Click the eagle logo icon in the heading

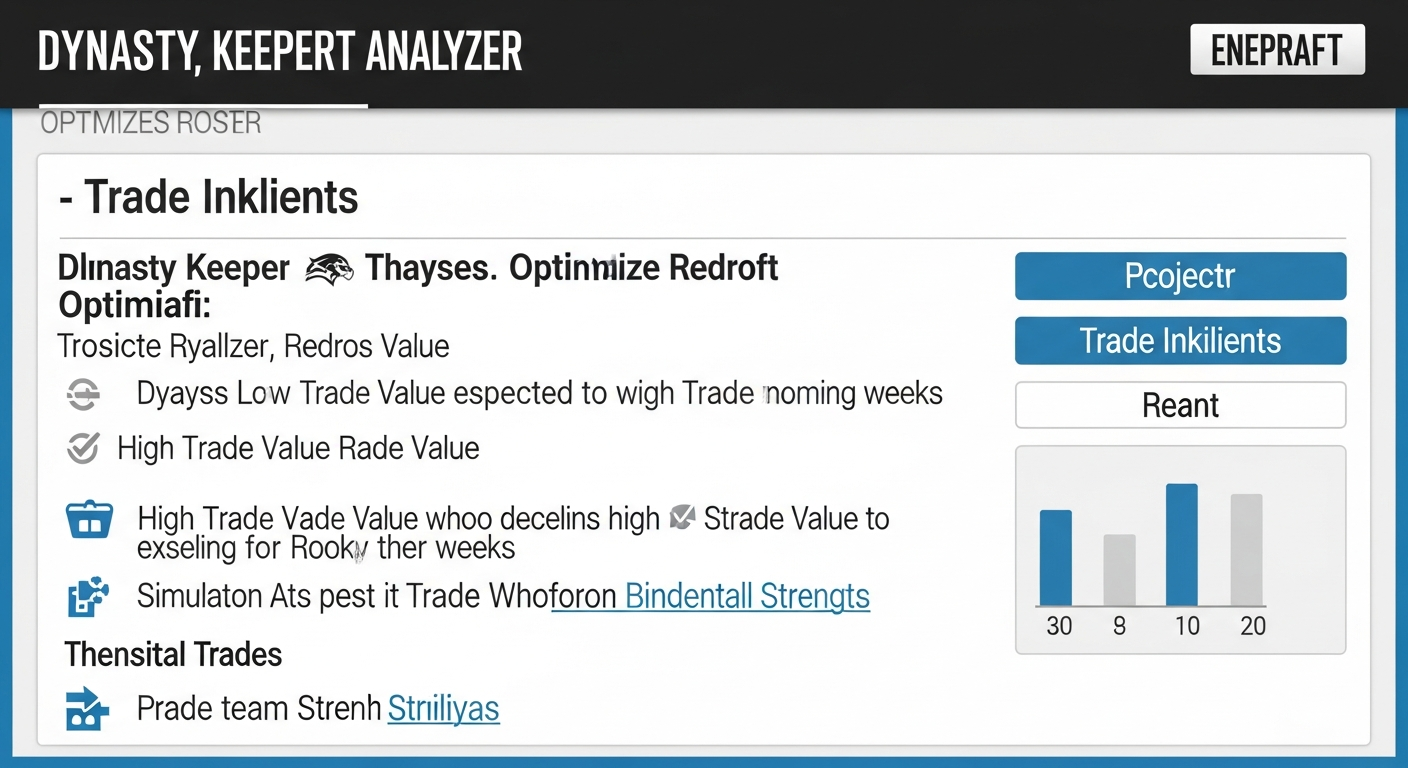[x=330, y=267]
